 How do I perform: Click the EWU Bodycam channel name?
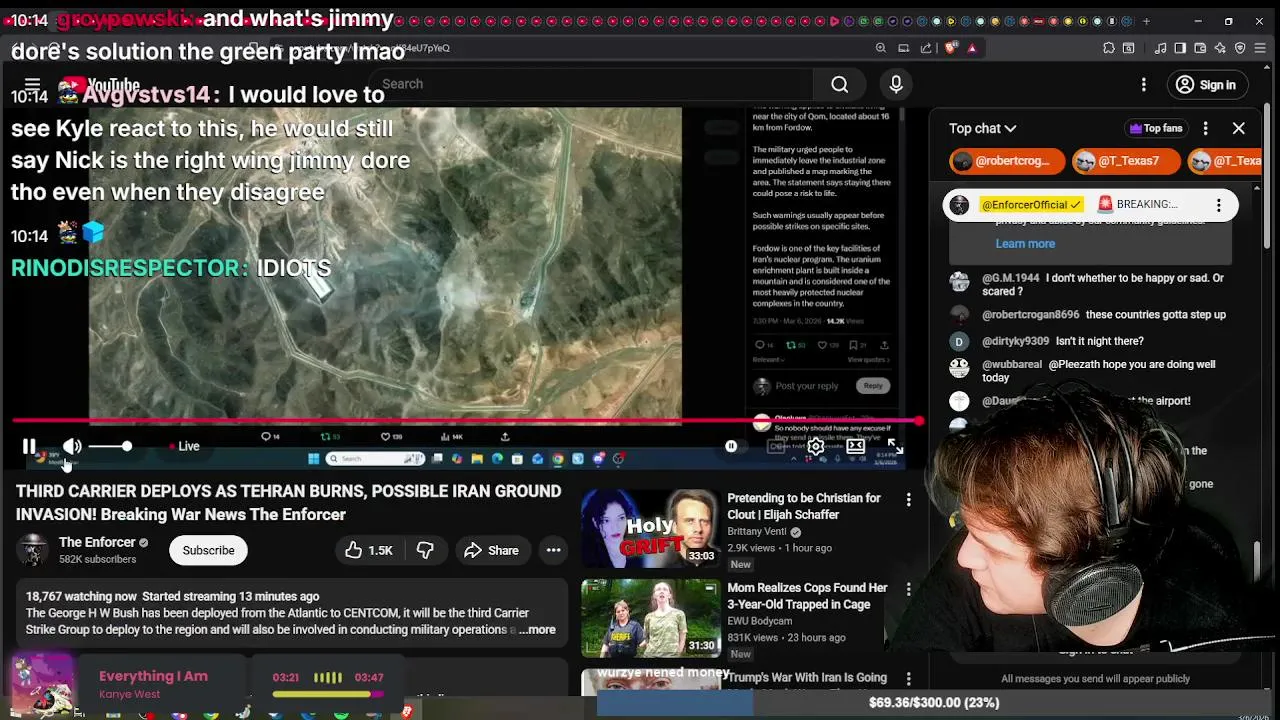(x=760, y=621)
